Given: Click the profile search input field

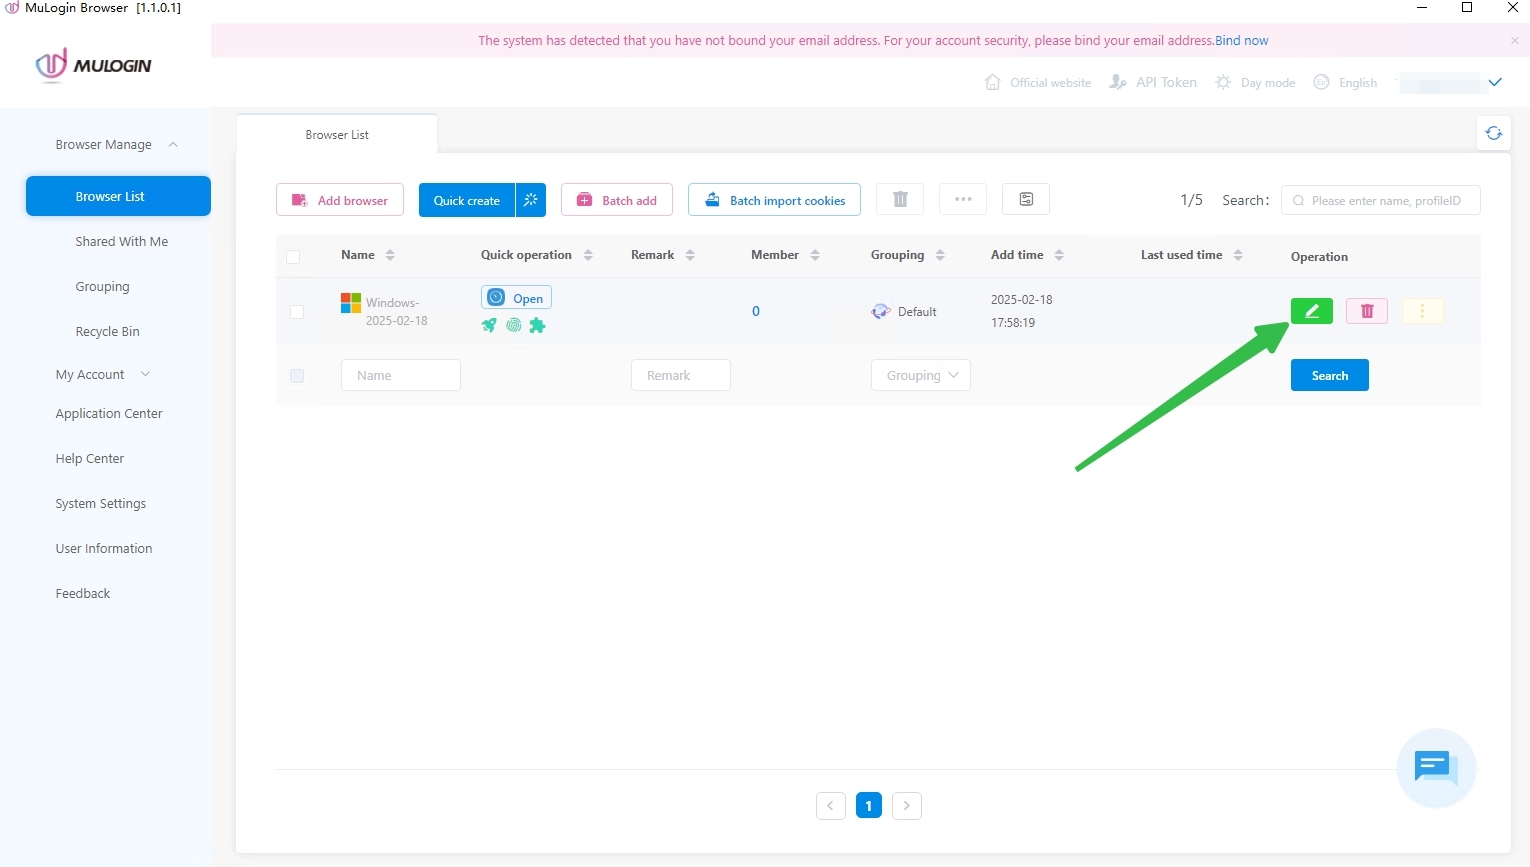Looking at the screenshot, I should pos(1385,200).
